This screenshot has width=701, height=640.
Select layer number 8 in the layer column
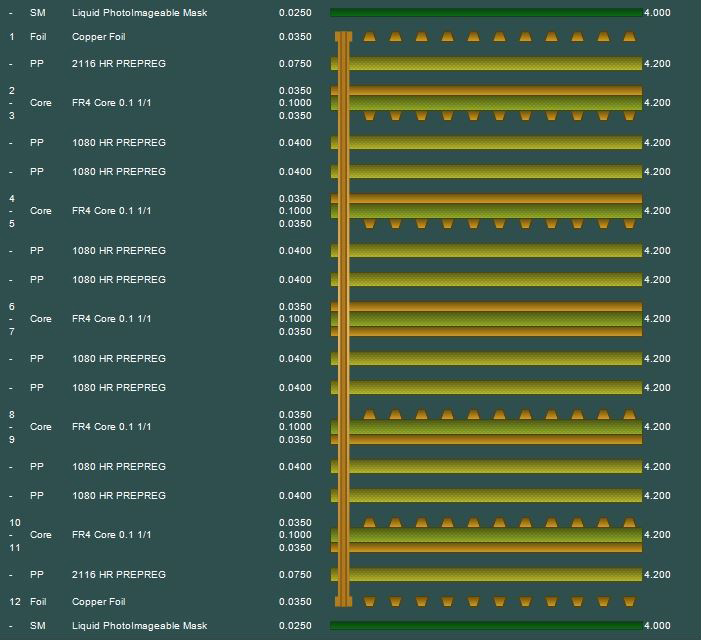(12, 415)
